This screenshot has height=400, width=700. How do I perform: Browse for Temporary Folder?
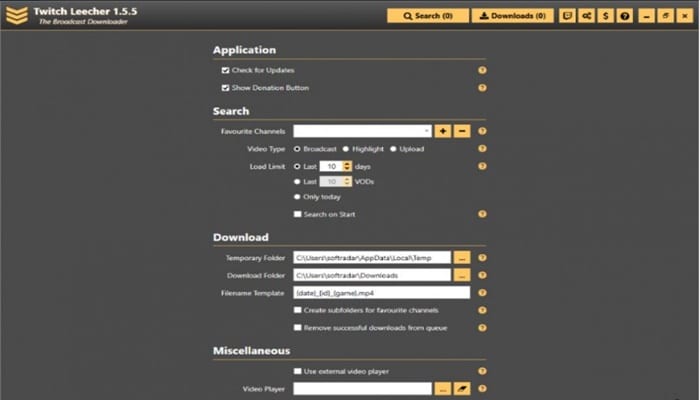[462, 258]
